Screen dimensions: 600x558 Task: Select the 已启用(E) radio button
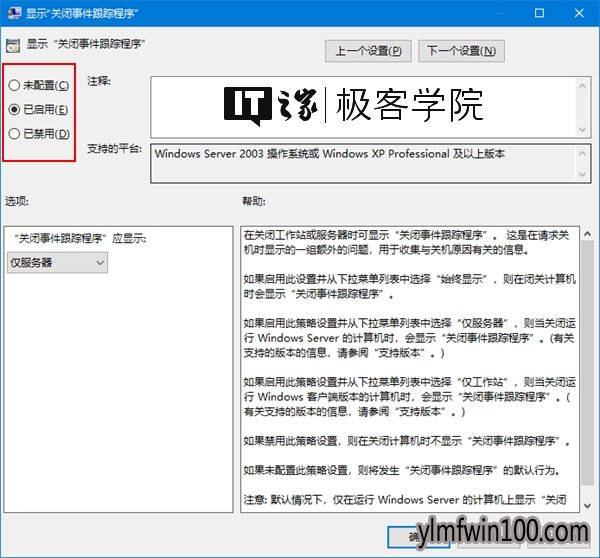coord(38,109)
